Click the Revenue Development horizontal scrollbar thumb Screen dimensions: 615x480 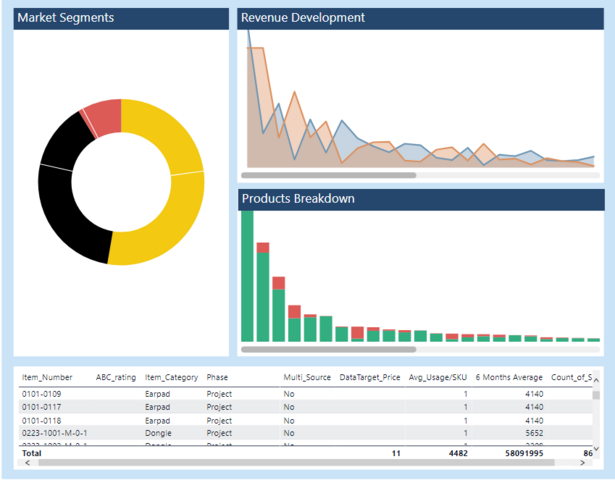[x=330, y=175]
